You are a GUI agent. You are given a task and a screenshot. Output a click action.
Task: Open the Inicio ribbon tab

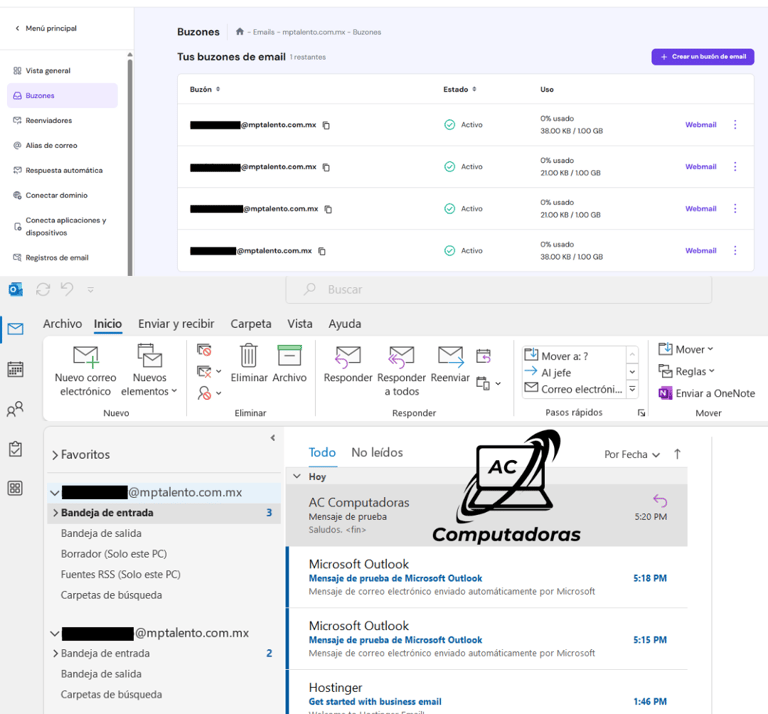108,324
